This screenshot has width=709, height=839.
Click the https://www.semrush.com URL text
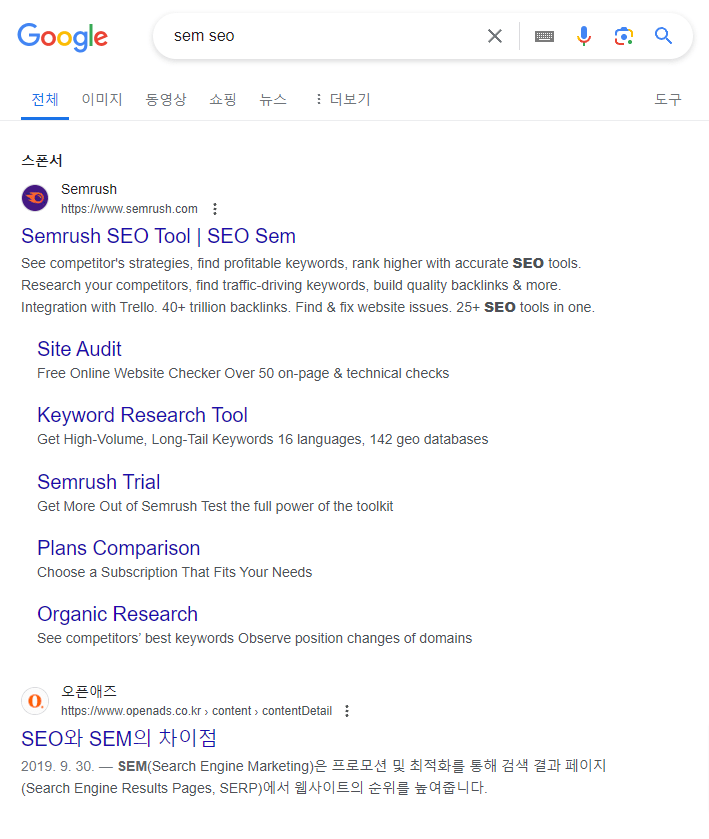129,209
